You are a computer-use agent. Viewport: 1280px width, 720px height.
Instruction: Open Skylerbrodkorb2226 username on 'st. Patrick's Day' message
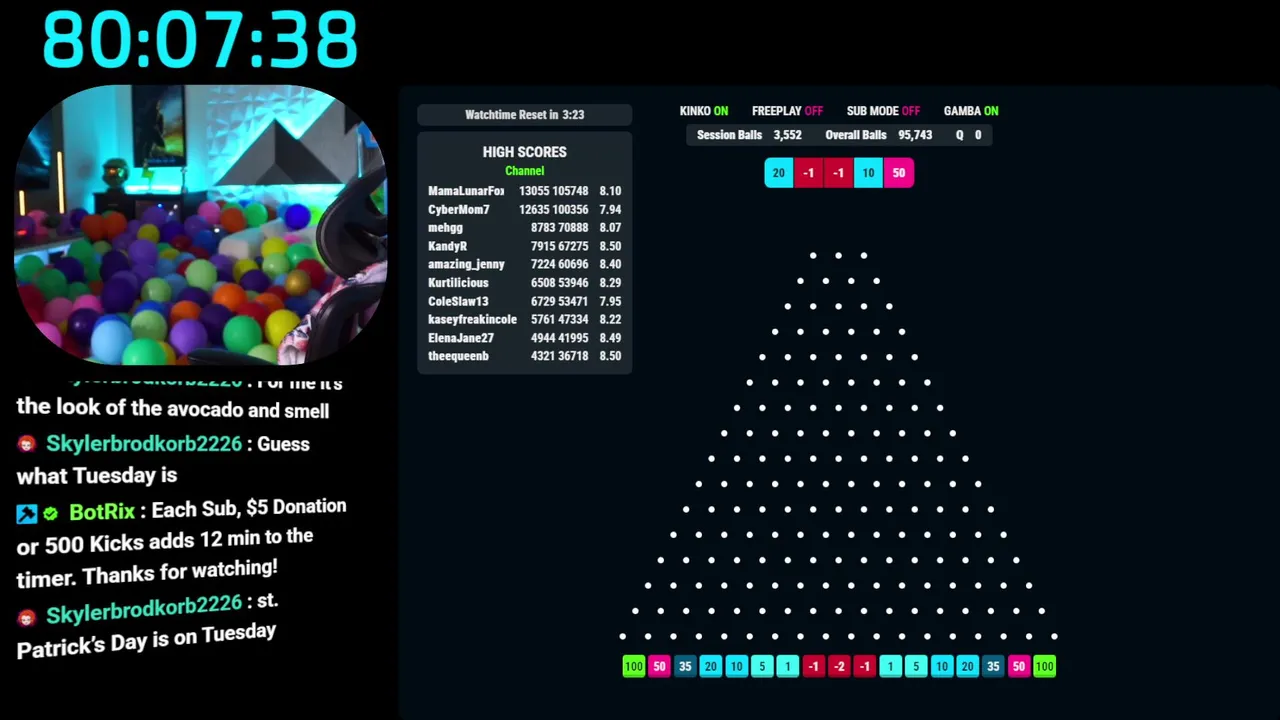tap(144, 611)
